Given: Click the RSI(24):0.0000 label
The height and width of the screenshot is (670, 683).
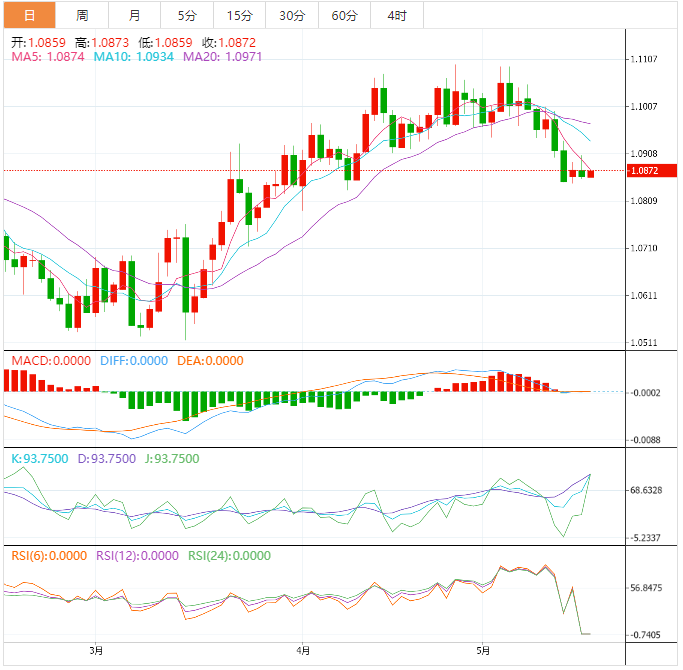Looking at the screenshot, I should pyautogui.click(x=230, y=557).
